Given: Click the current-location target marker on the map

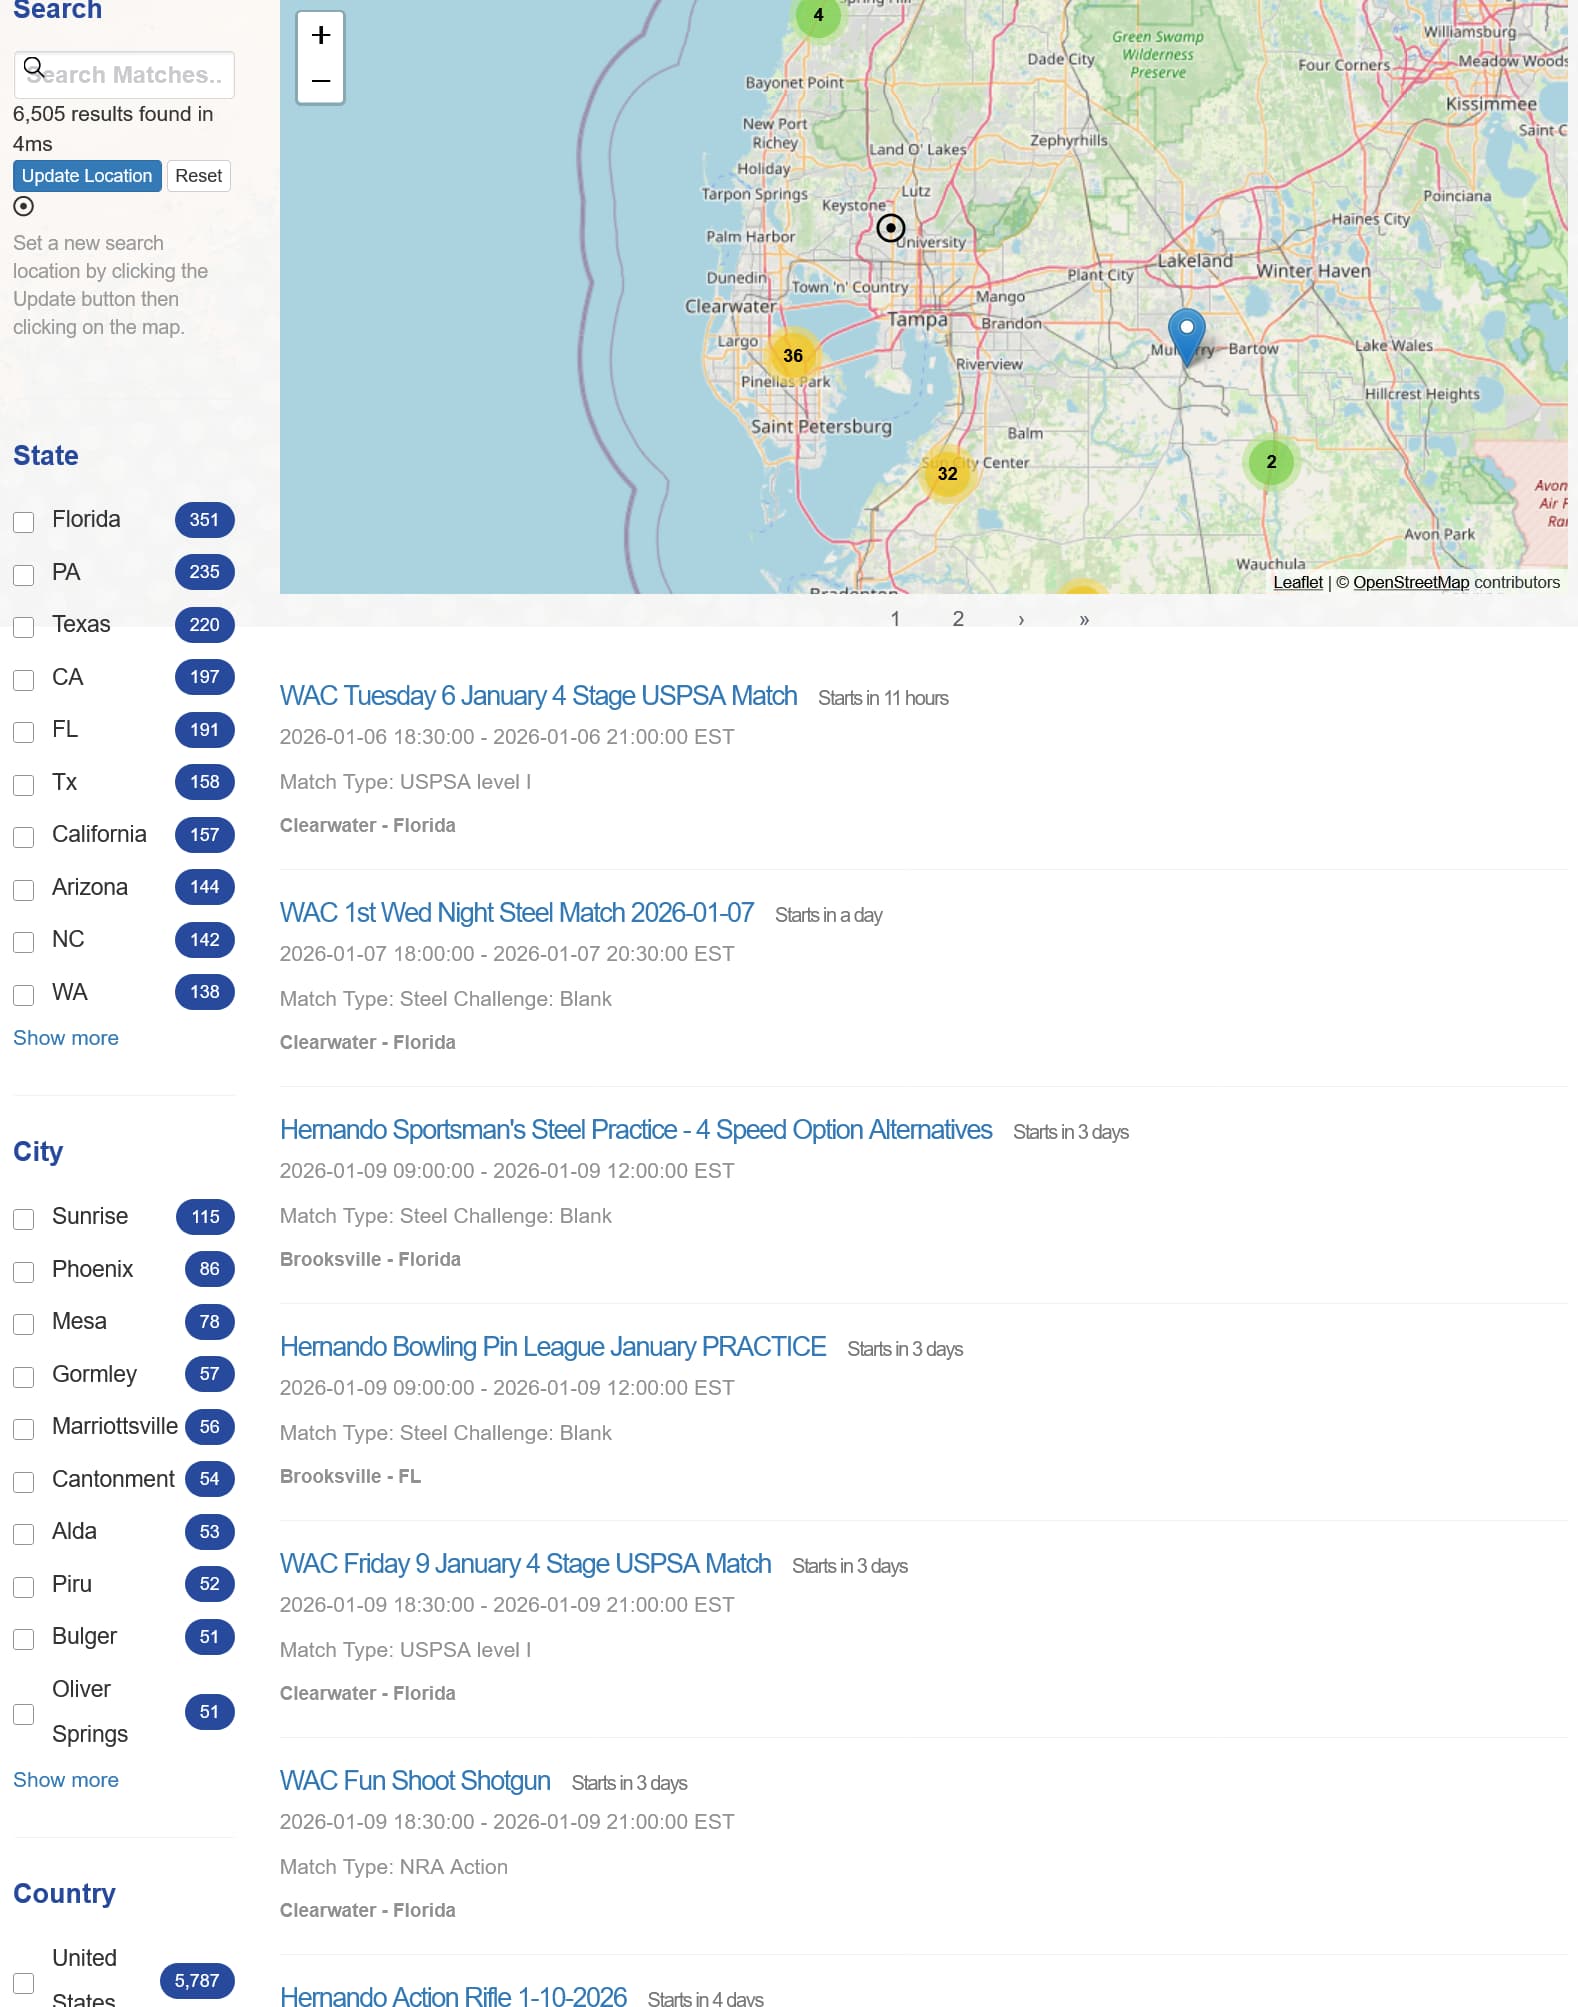Looking at the screenshot, I should [x=890, y=229].
